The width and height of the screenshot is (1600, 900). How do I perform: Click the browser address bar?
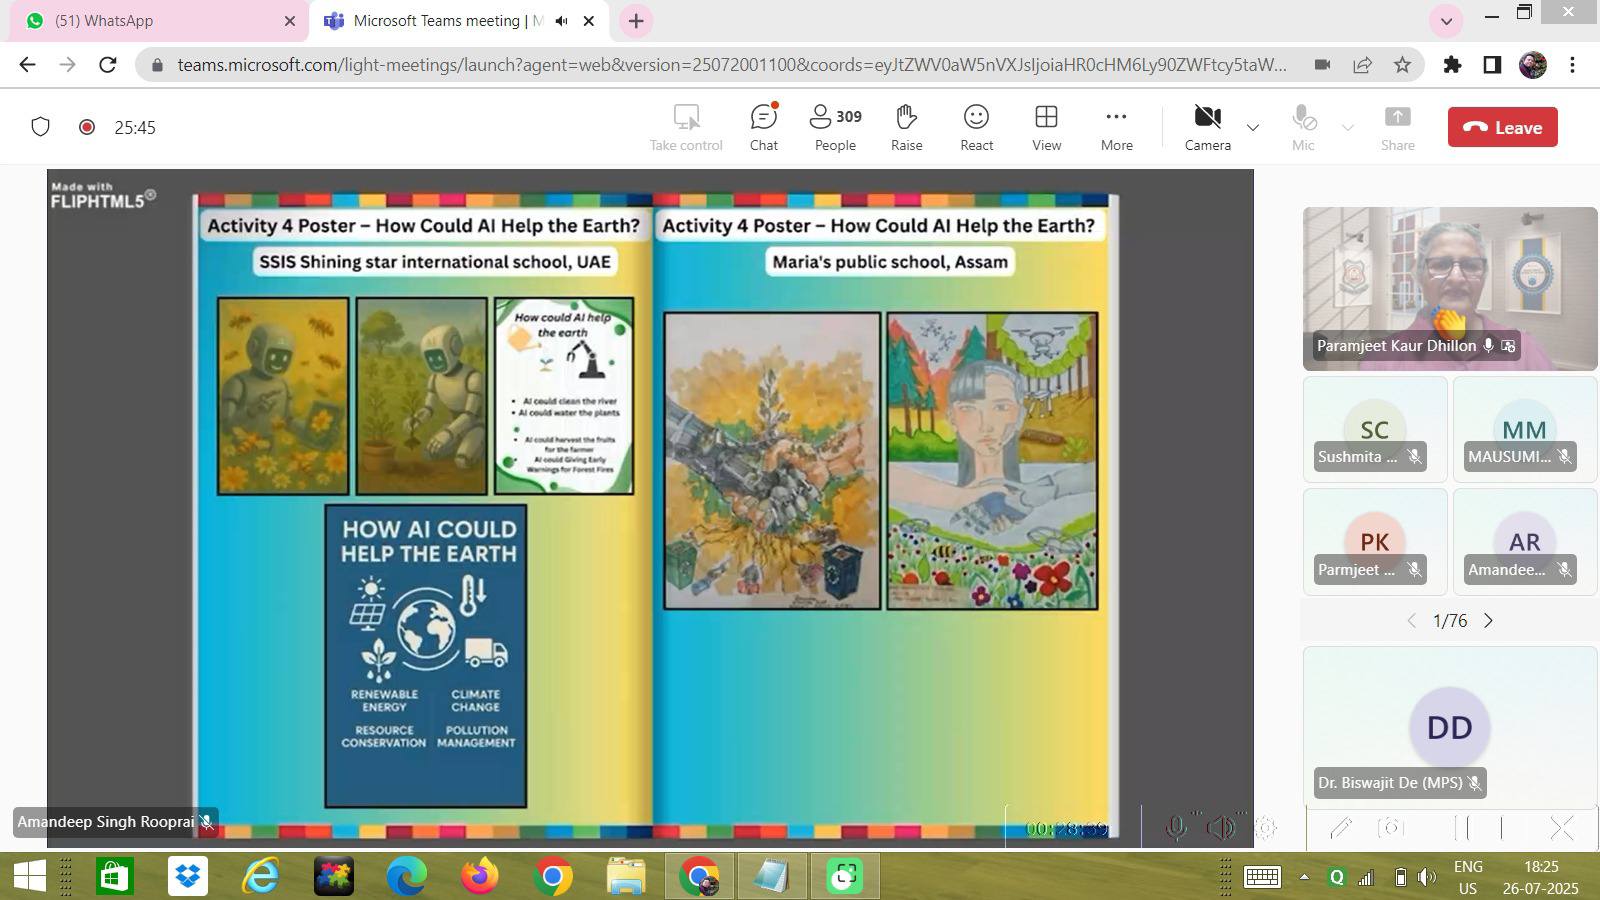pos(730,65)
